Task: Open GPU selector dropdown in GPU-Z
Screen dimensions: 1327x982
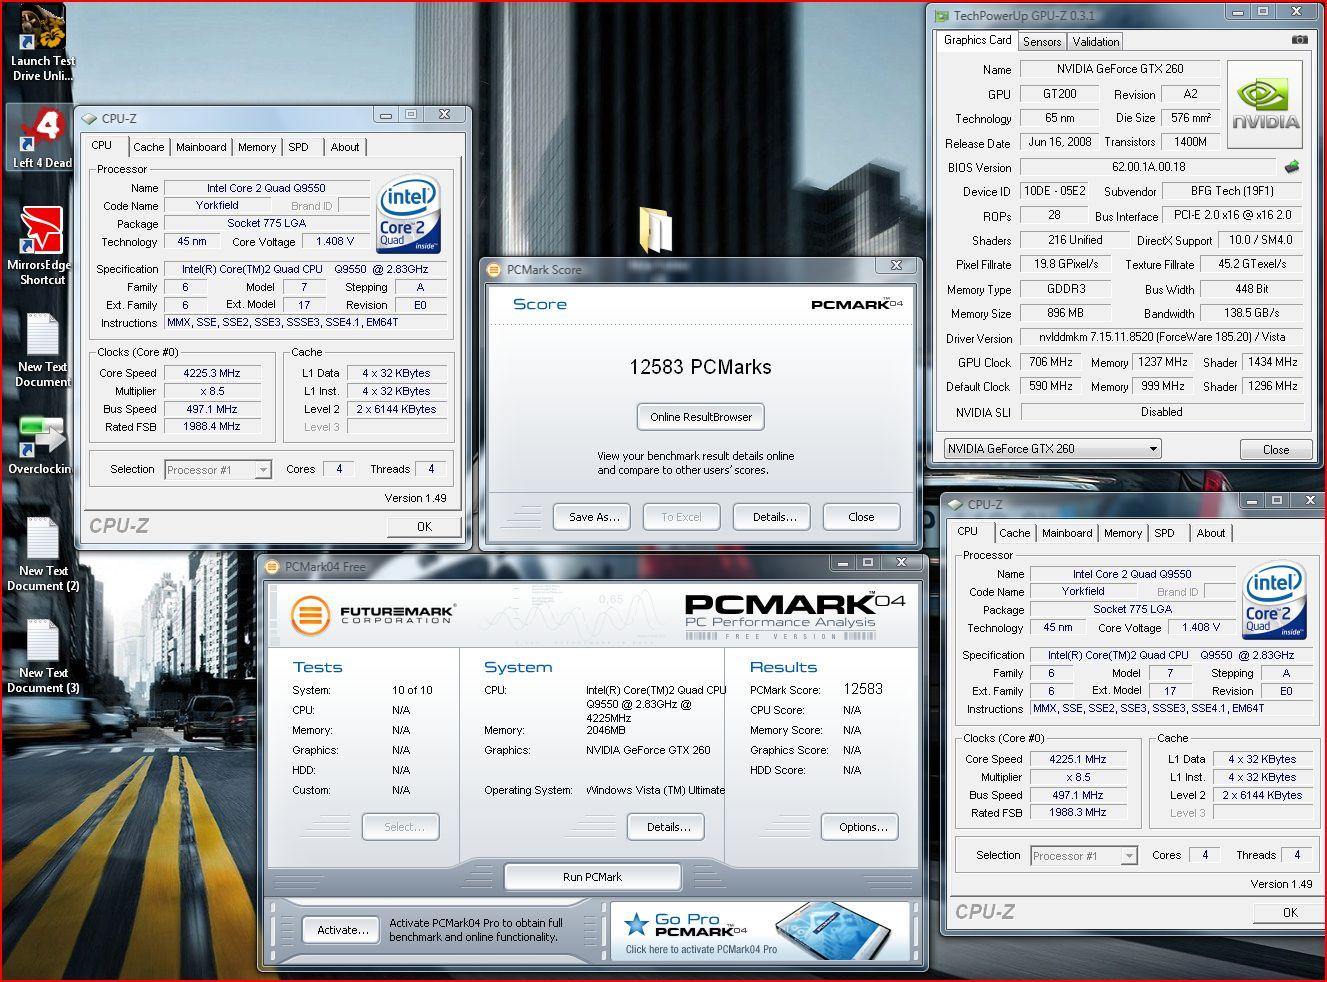Action: click(x=1052, y=449)
